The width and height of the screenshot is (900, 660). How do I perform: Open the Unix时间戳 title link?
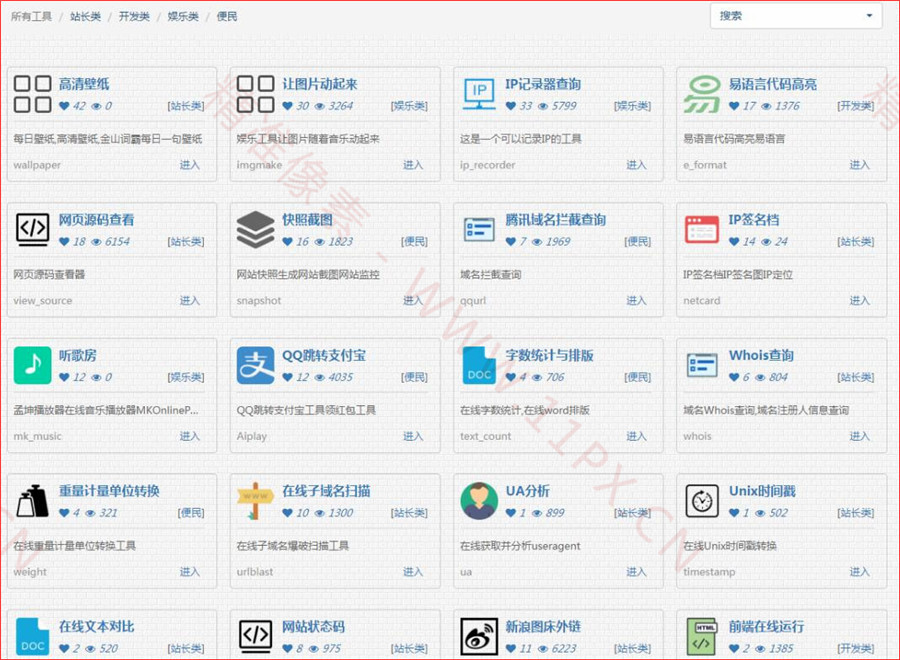(x=762, y=491)
